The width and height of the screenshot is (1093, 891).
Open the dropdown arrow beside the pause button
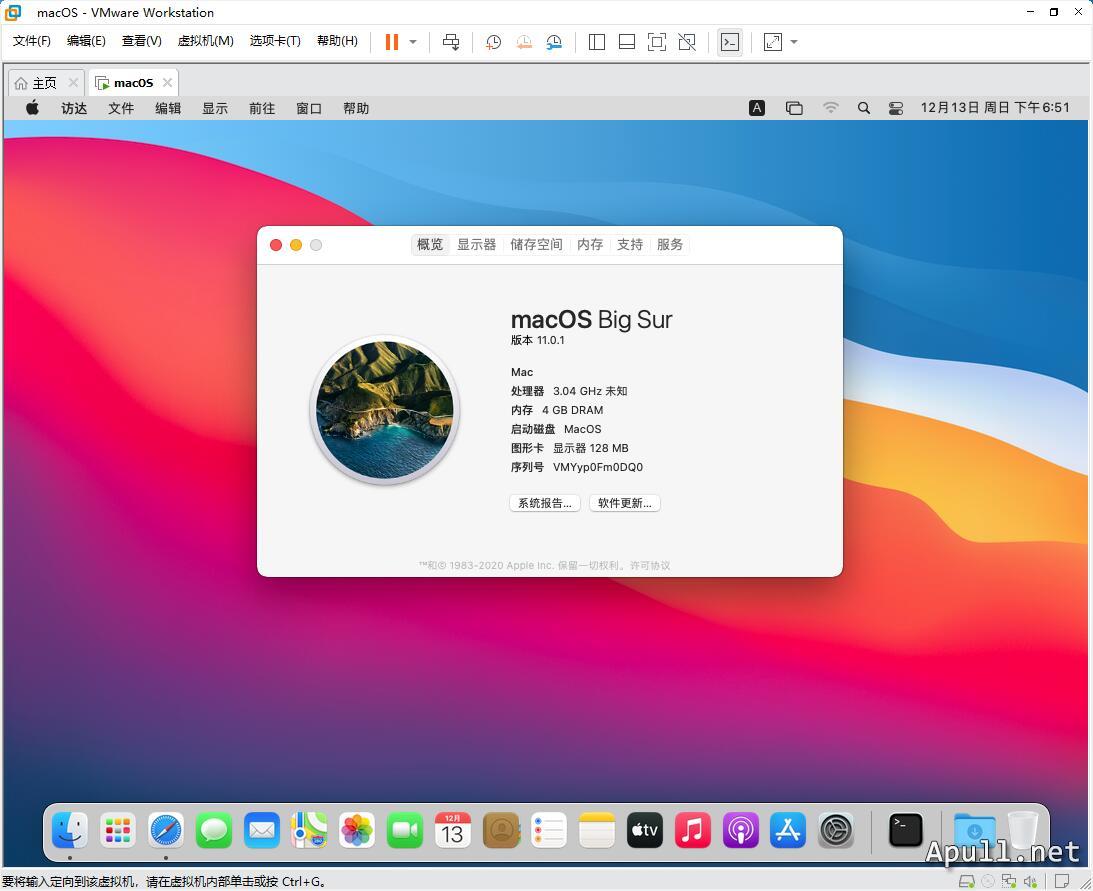coord(413,42)
